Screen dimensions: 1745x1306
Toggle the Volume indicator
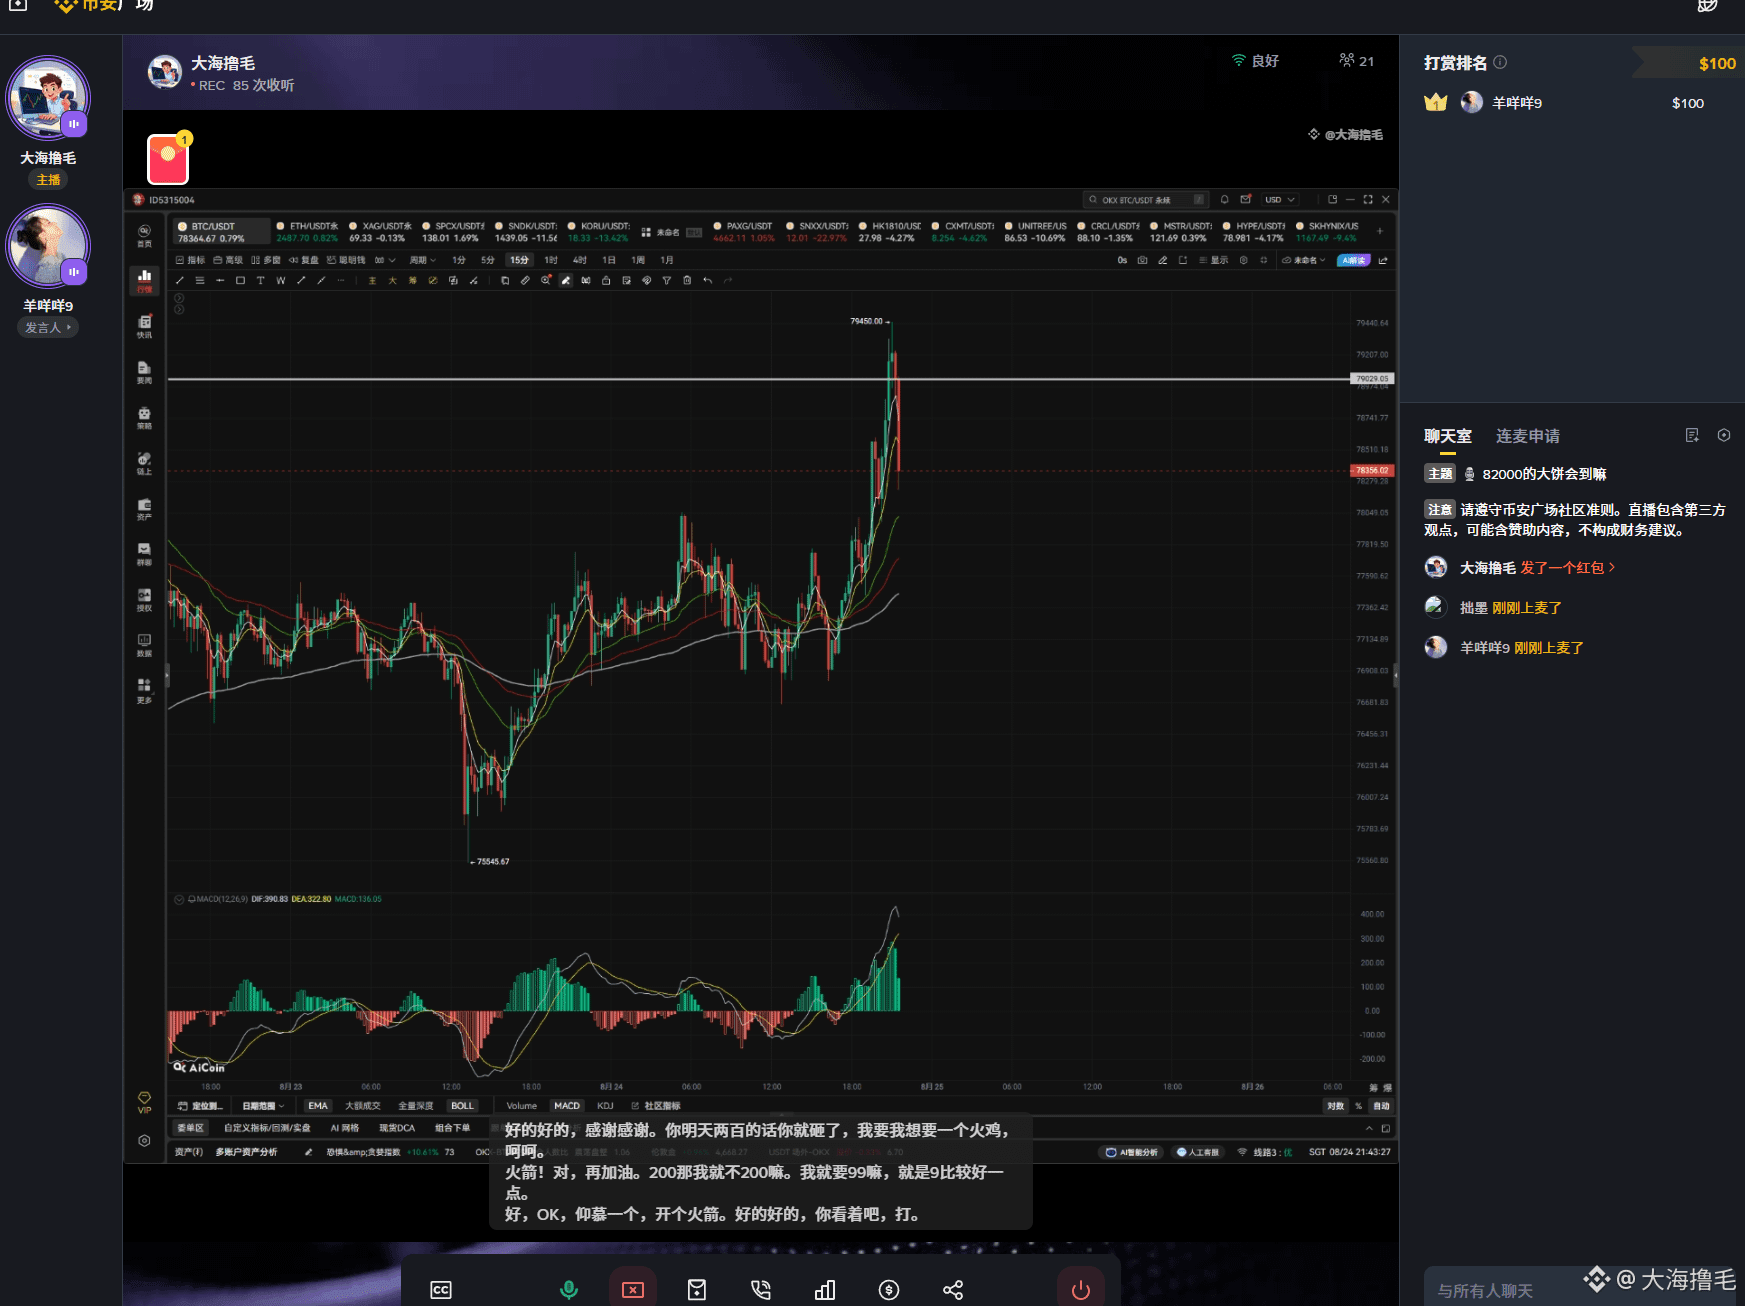coord(521,1106)
